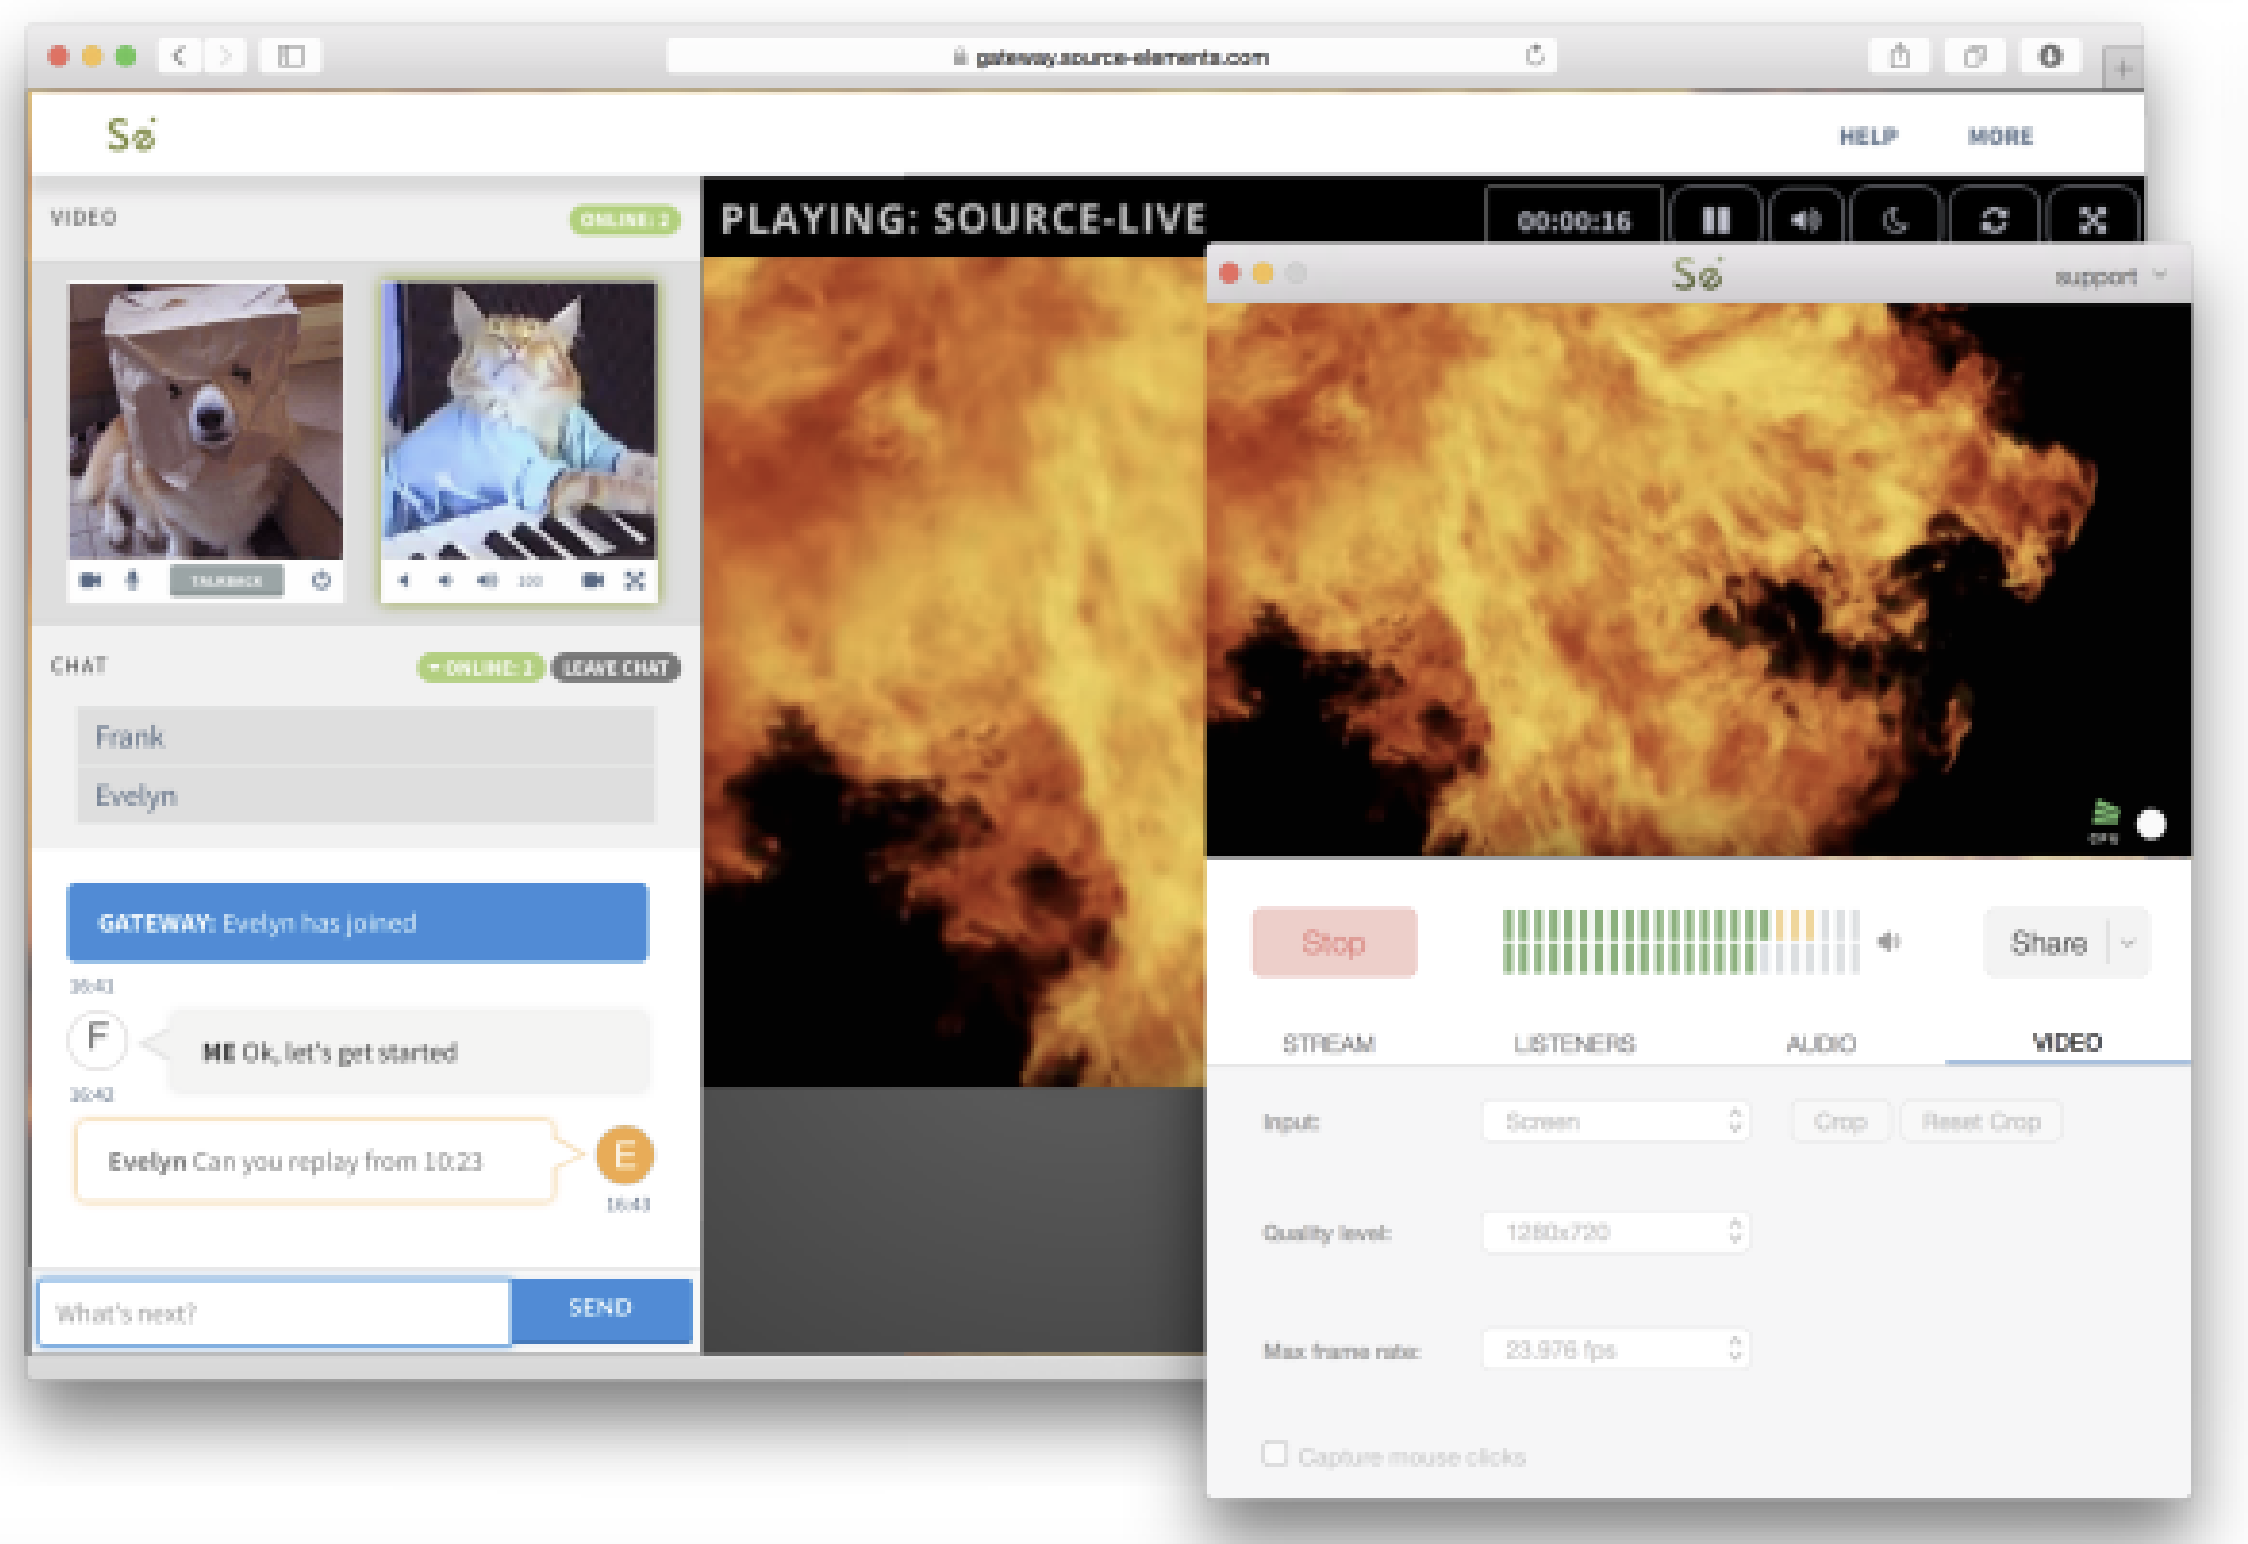Viewport: 2248px width, 1544px height.
Task: Open the Input source dropdown set to Screen
Action: (x=1616, y=1121)
